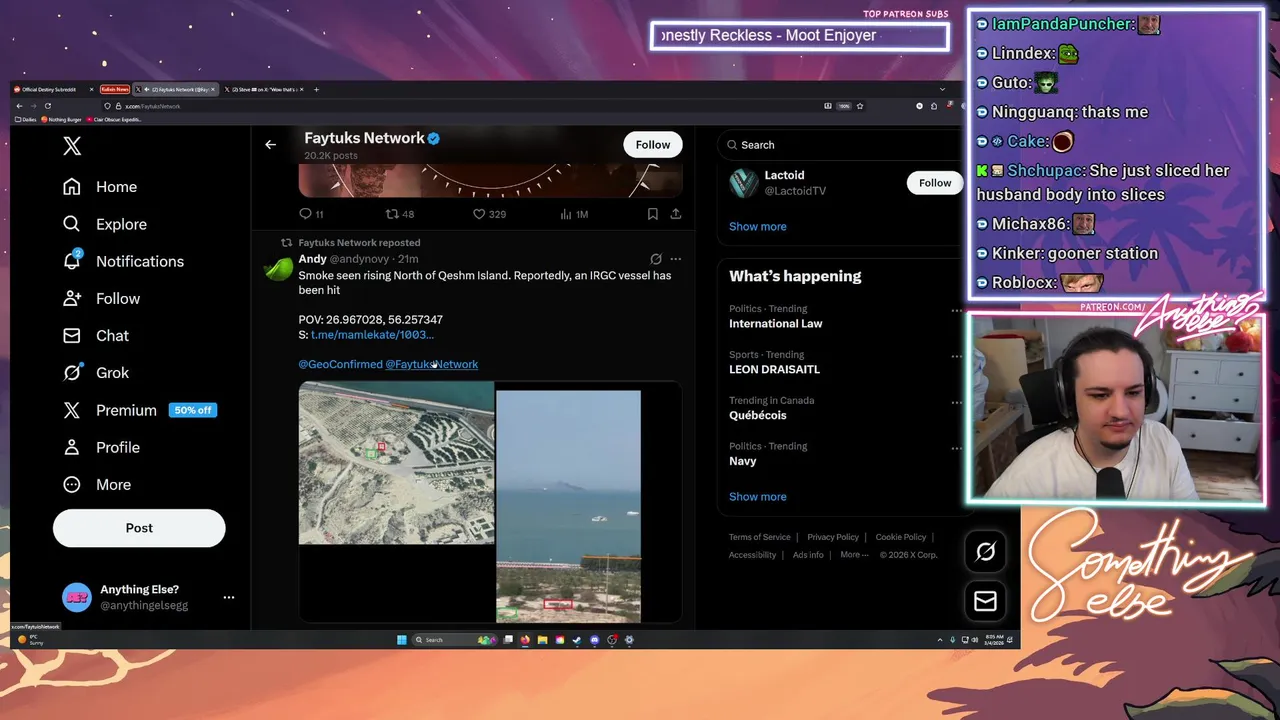1280x720 pixels.
Task: Open the Follow item in the left sidebar
Action: [x=101, y=298]
